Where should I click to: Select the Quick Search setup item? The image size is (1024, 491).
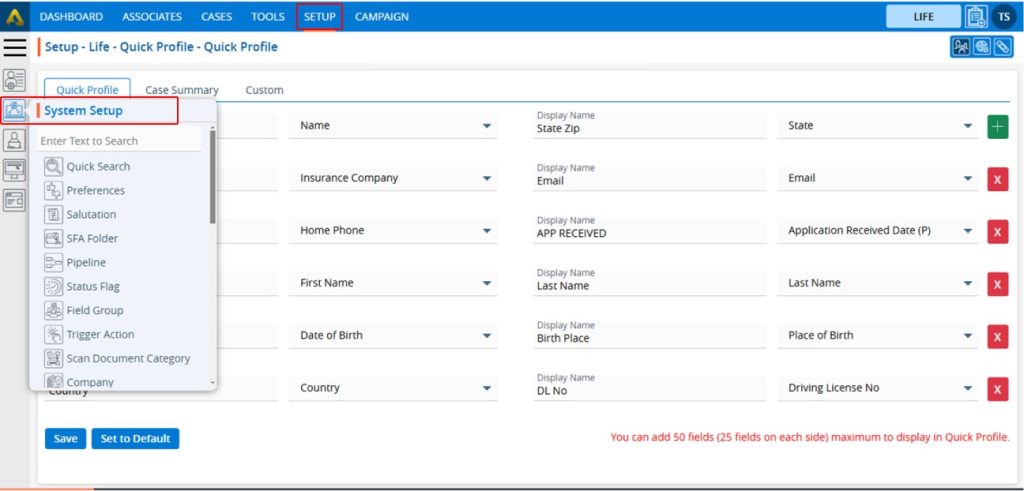(98, 167)
